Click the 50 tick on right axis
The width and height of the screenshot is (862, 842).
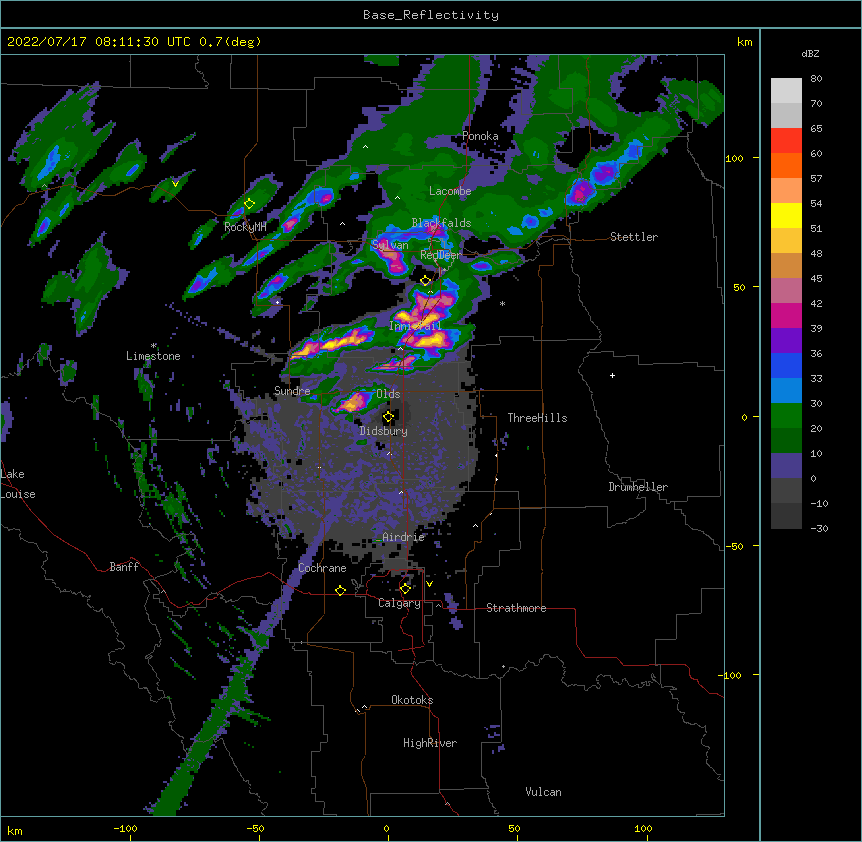pyautogui.click(x=739, y=287)
